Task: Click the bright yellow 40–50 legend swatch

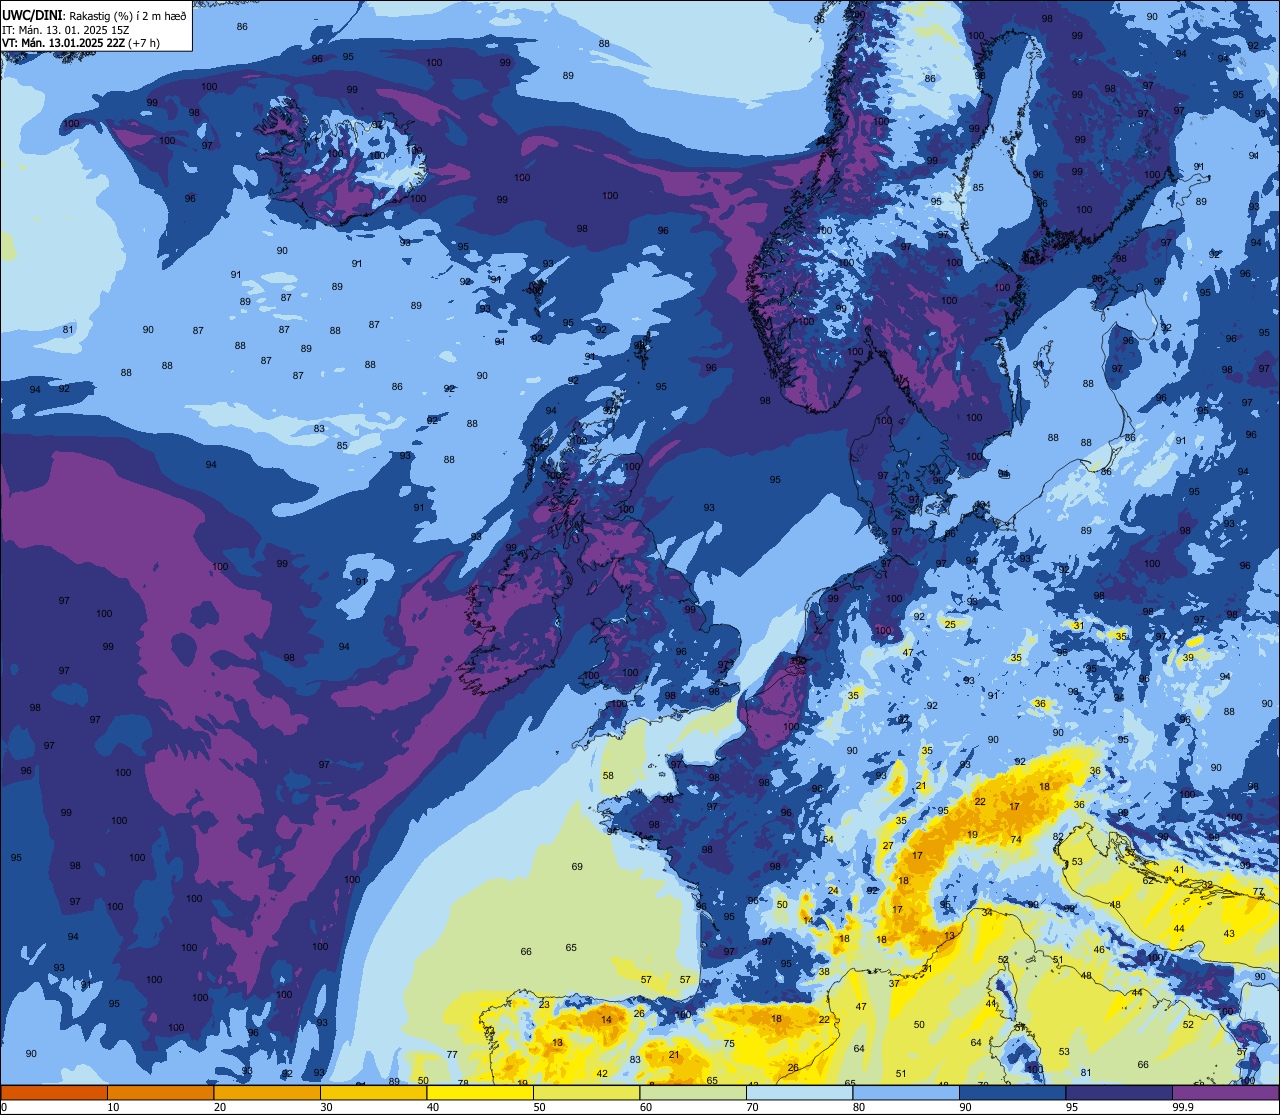Action: tap(480, 1092)
